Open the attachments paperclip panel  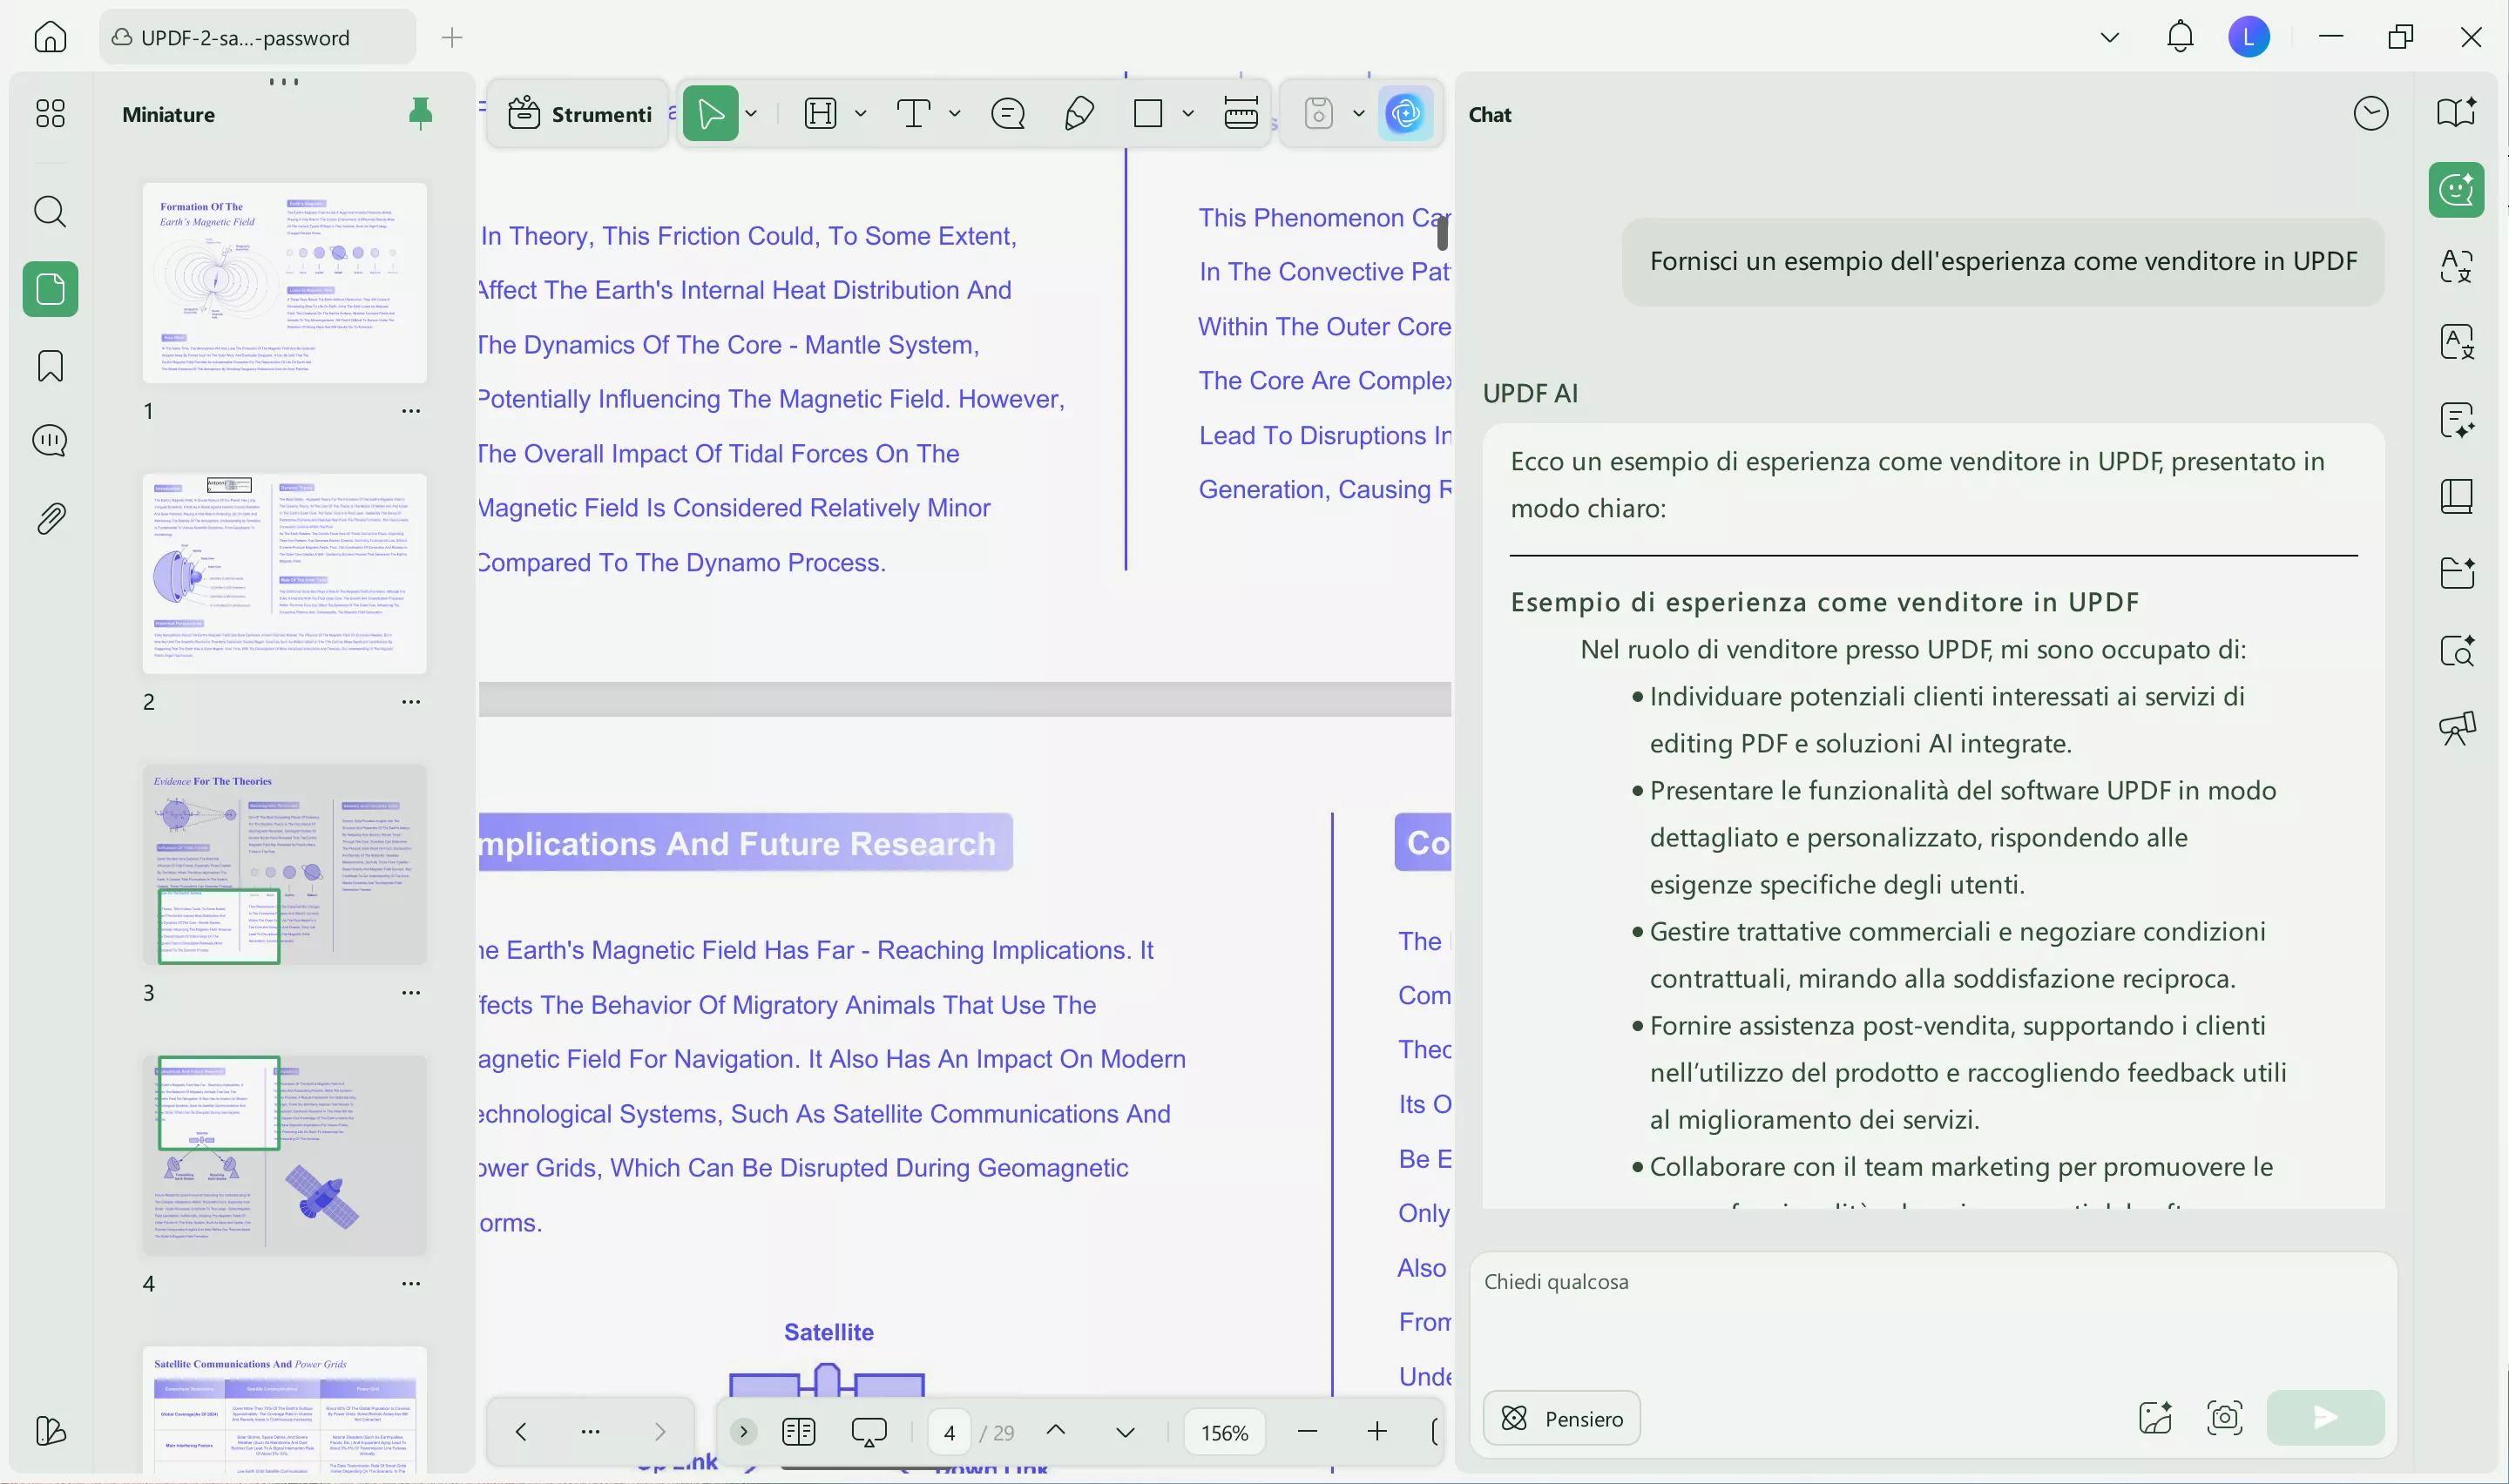tap(50, 518)
